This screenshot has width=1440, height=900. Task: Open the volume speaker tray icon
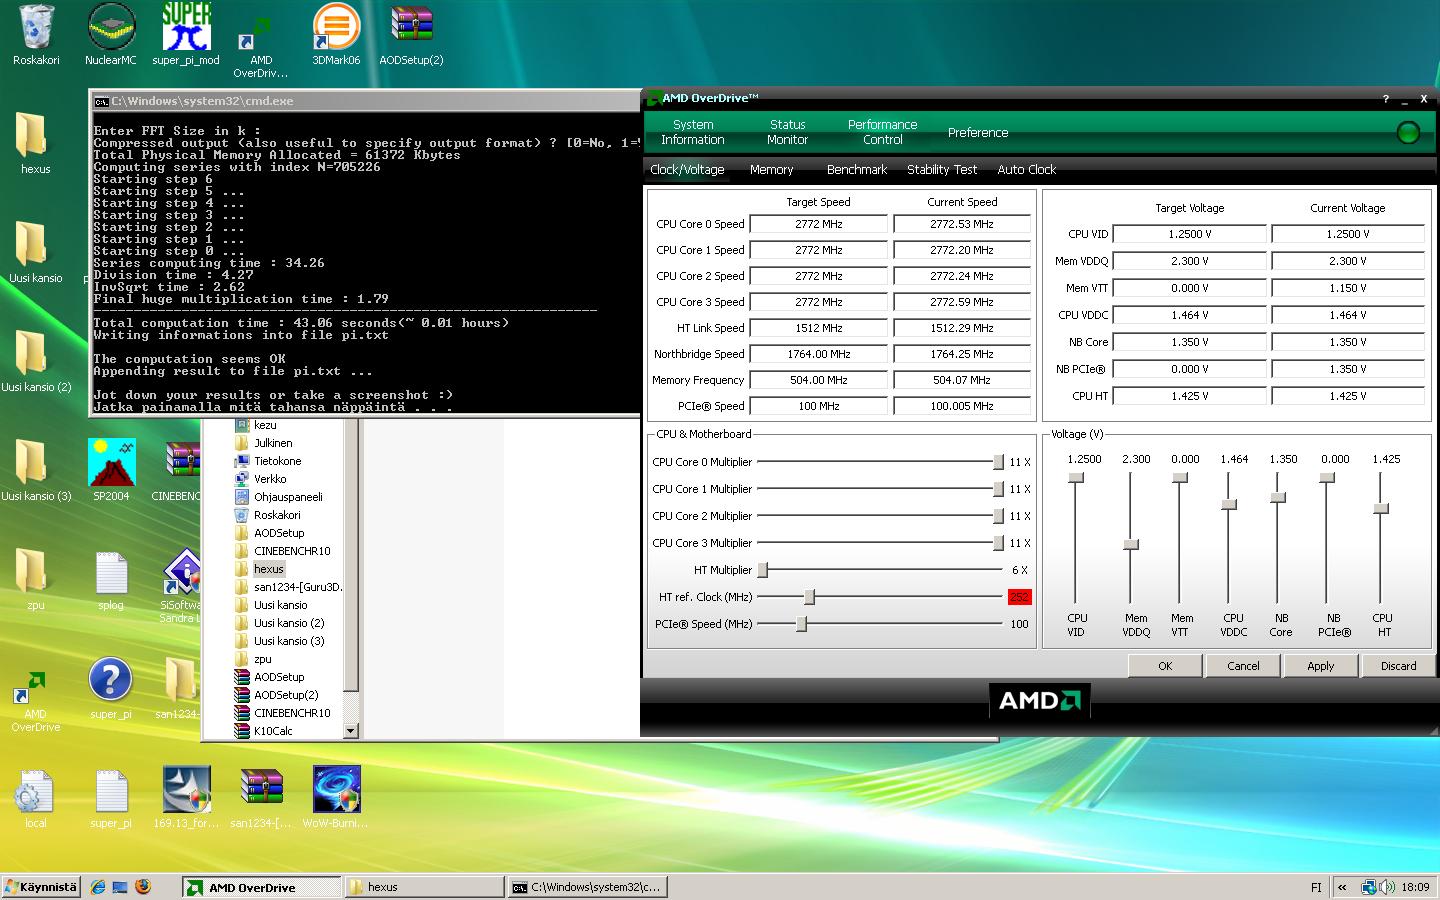pos(1389,887)
